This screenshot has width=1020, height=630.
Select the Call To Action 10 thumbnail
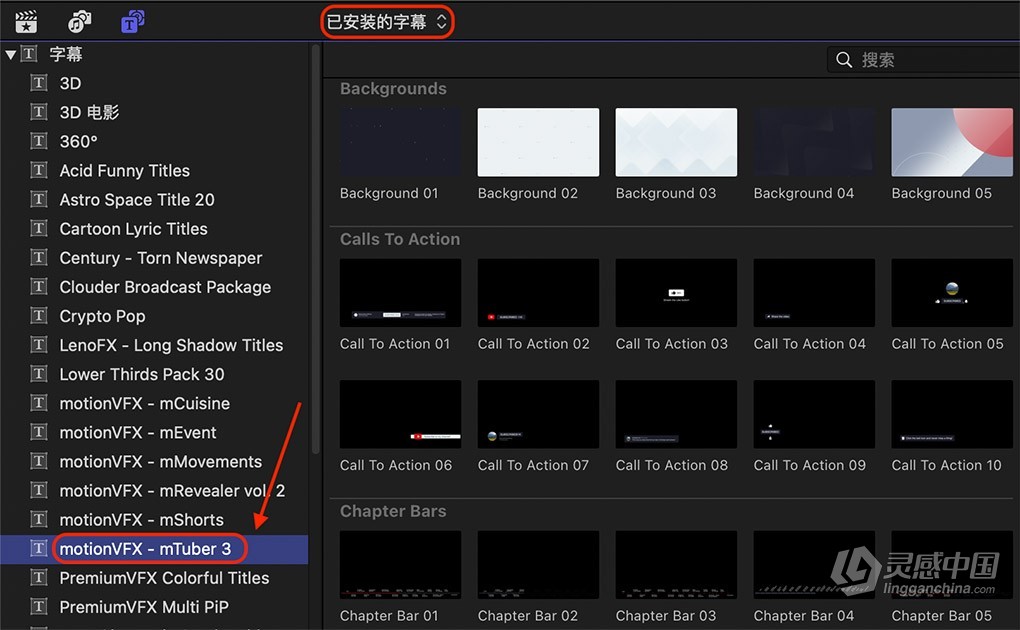click(x=952, y=415)
